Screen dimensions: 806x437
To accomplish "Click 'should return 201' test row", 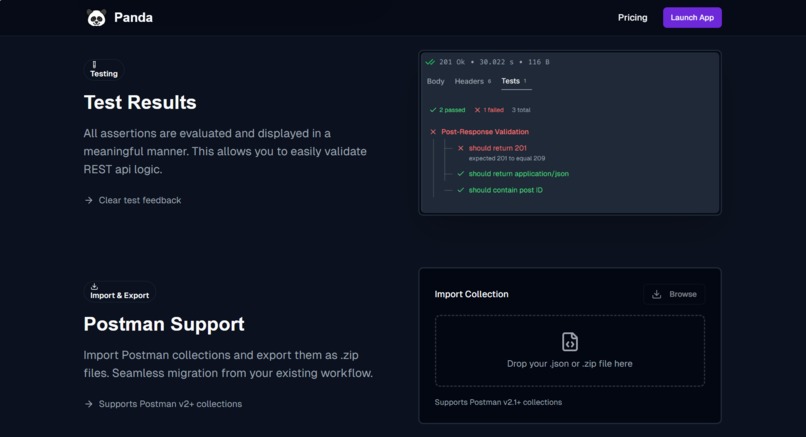I will coord(498,148).
